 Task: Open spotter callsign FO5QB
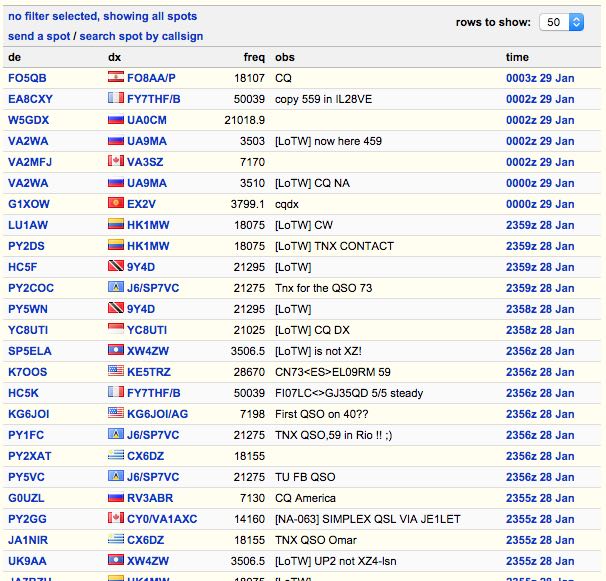pos(27,78)
